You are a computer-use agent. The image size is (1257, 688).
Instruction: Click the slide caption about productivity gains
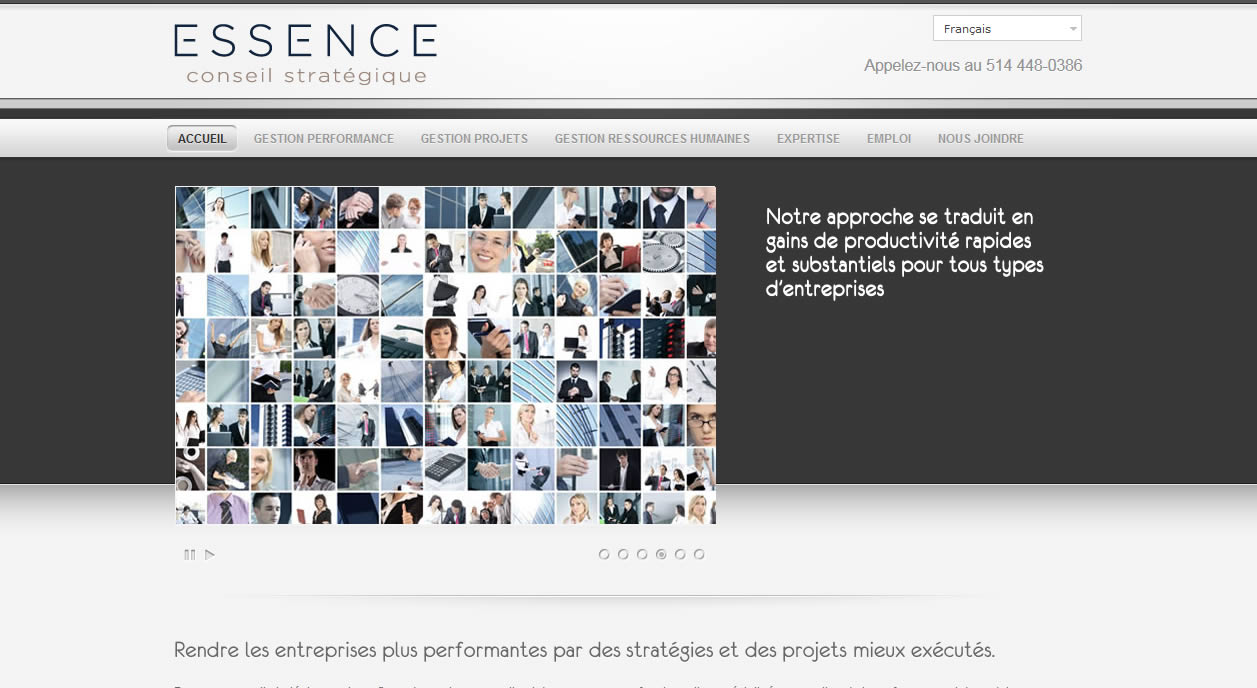904,253
